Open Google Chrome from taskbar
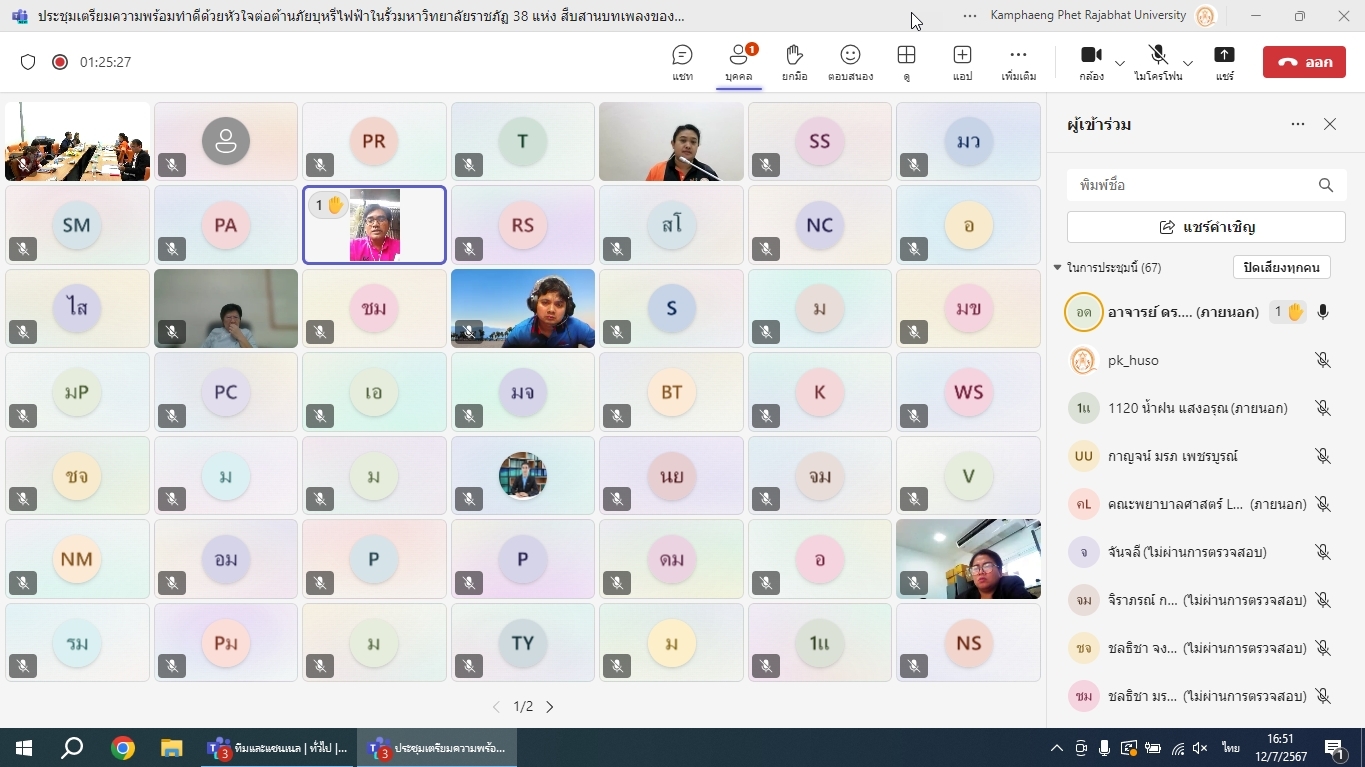 [x=123, y=748]
